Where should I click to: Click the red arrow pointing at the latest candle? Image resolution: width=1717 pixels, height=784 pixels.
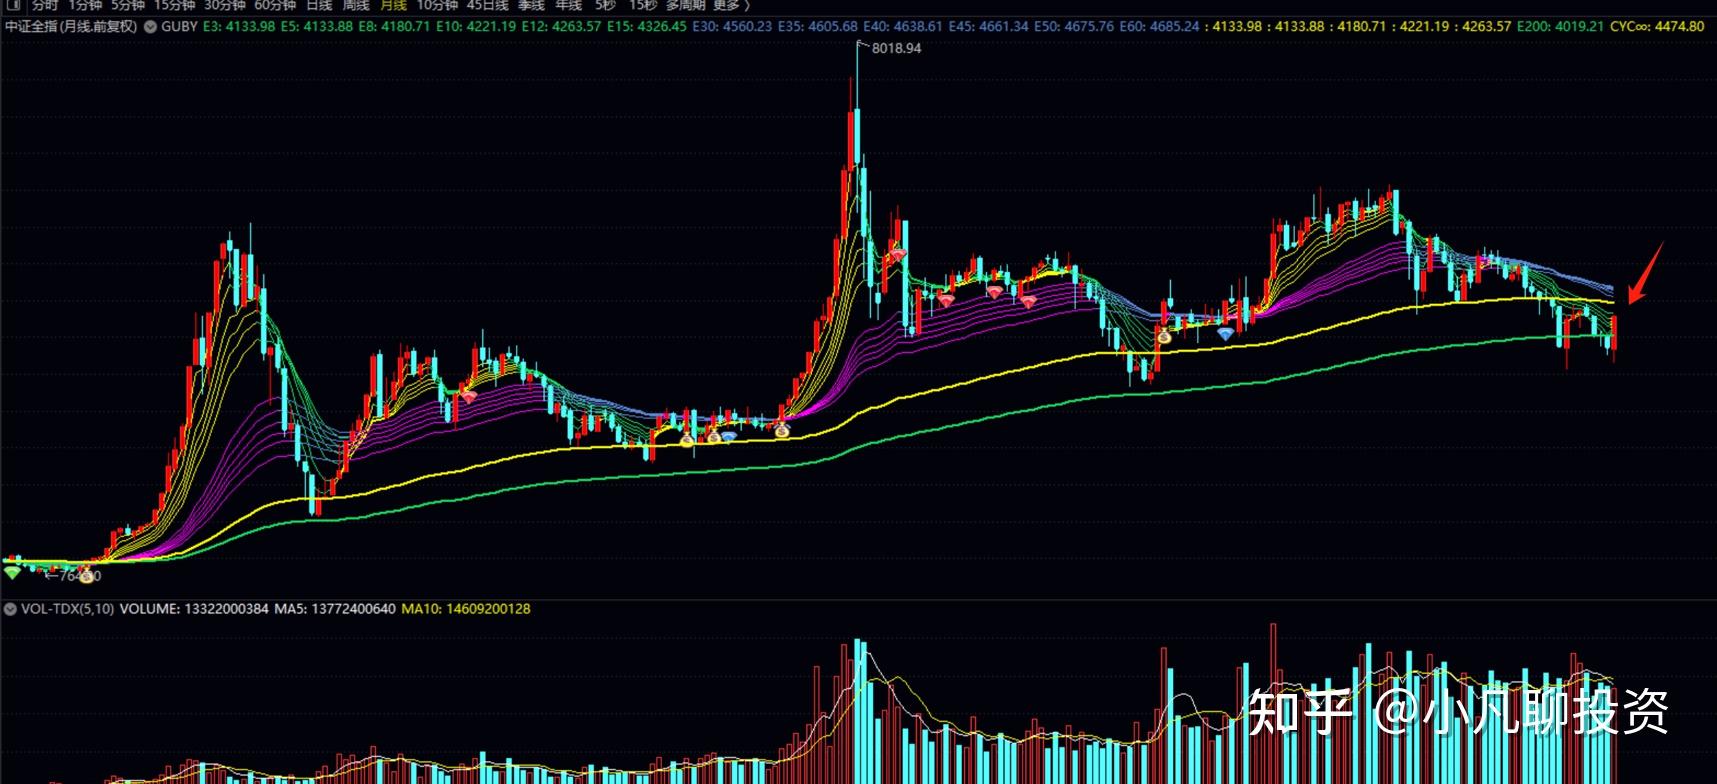tap(1644, 273)
